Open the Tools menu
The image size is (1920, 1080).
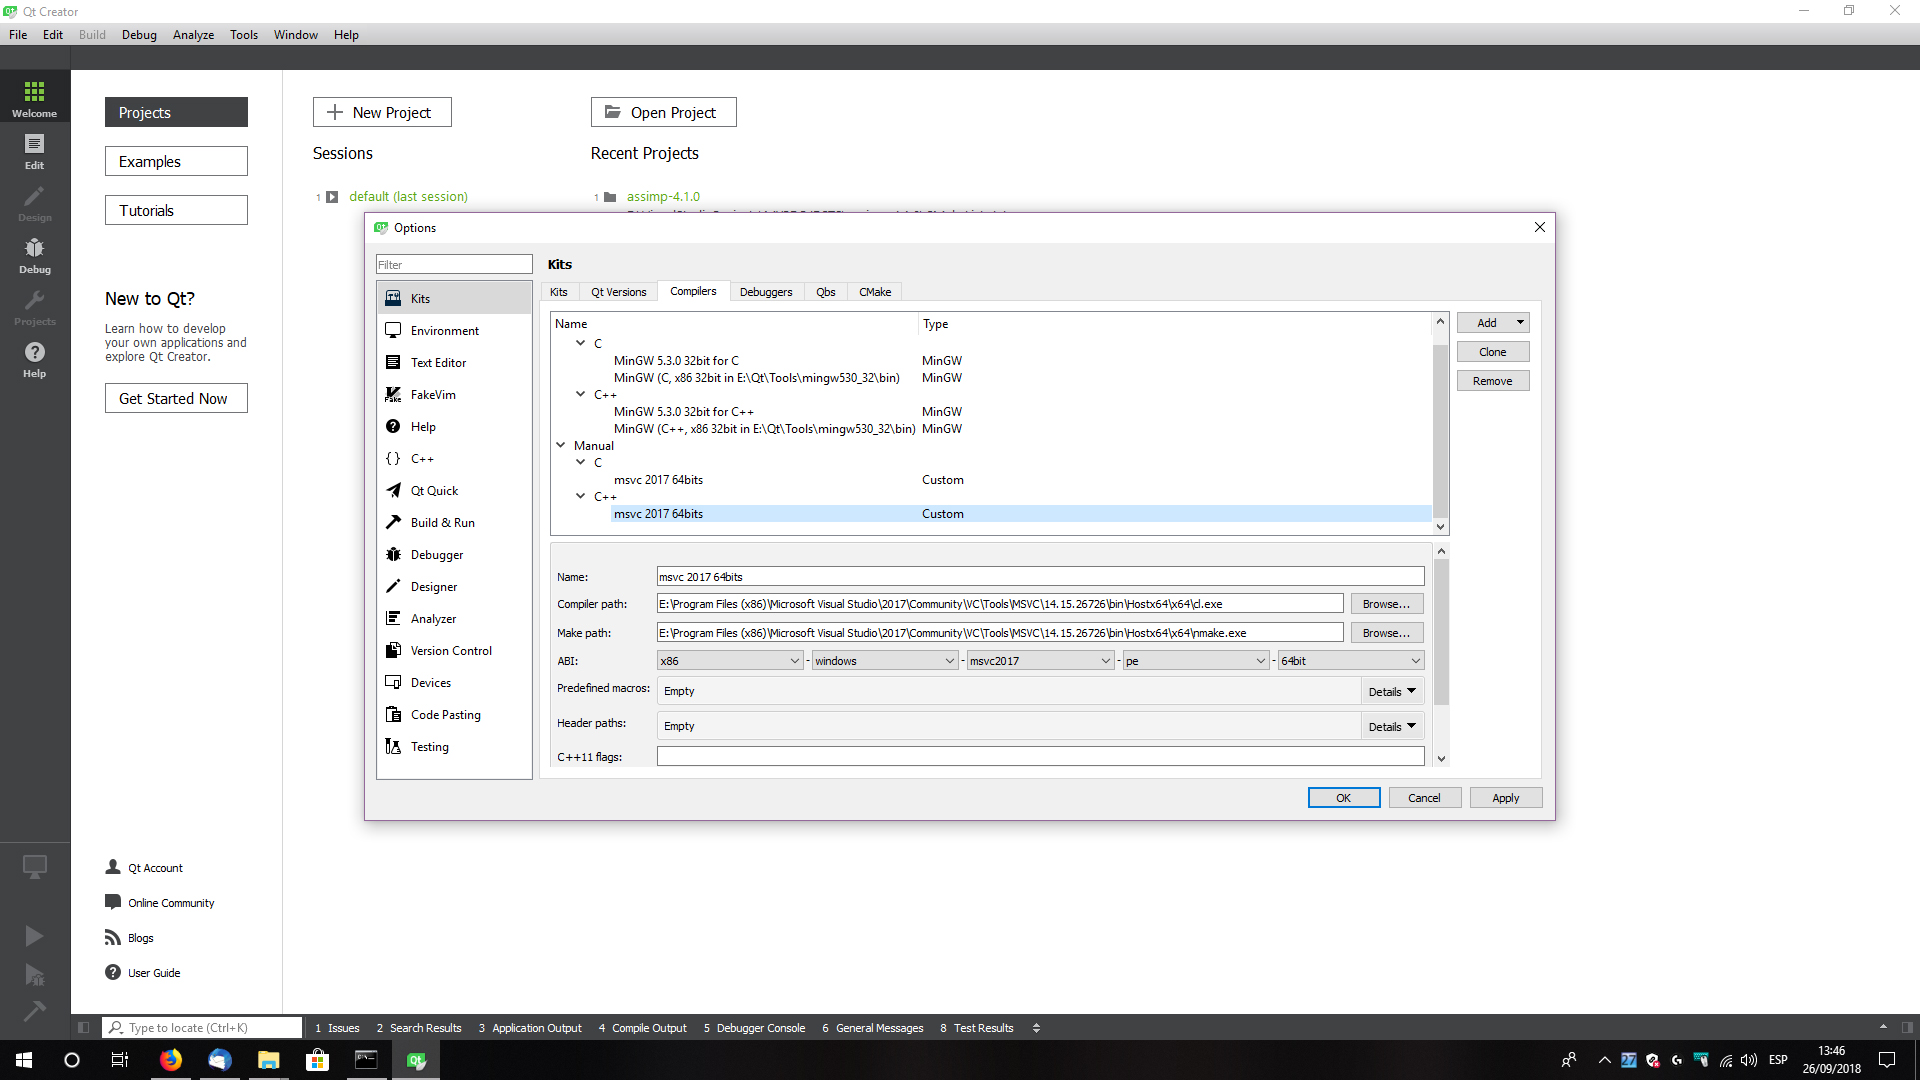pyautogui.click(x=244, y=34)
